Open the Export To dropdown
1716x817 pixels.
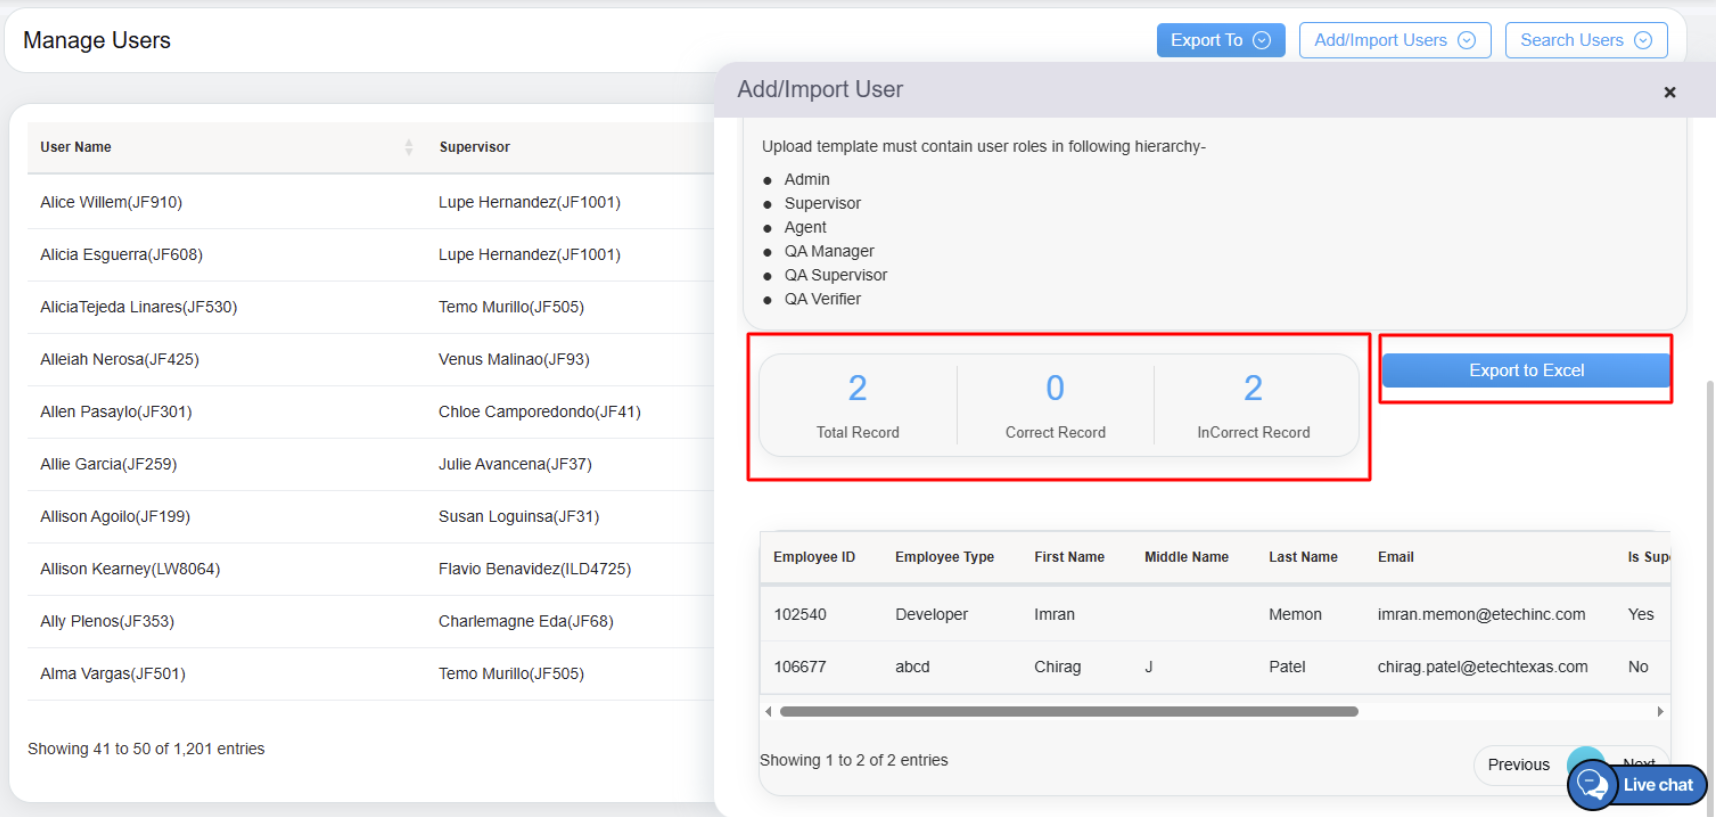click(1220, 40)
